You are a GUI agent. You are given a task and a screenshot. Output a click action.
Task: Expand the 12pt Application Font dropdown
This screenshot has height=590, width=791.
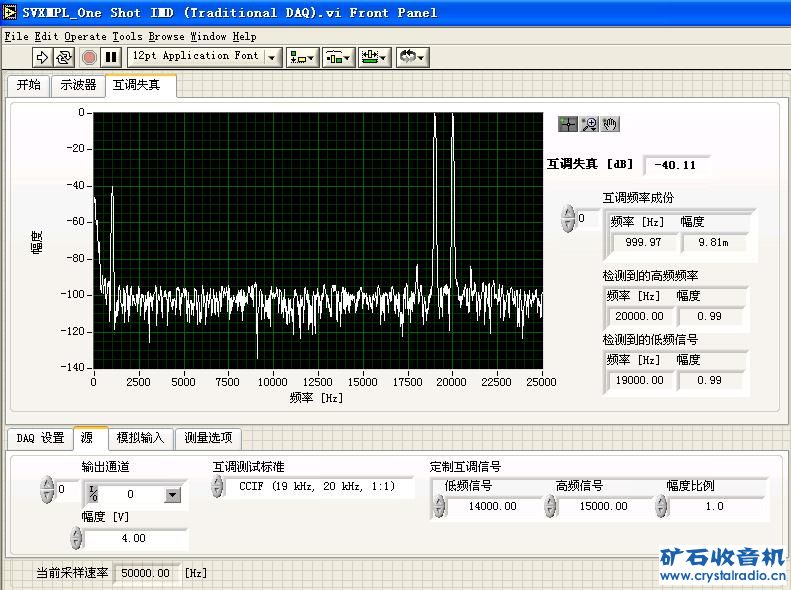pos(273,57)
